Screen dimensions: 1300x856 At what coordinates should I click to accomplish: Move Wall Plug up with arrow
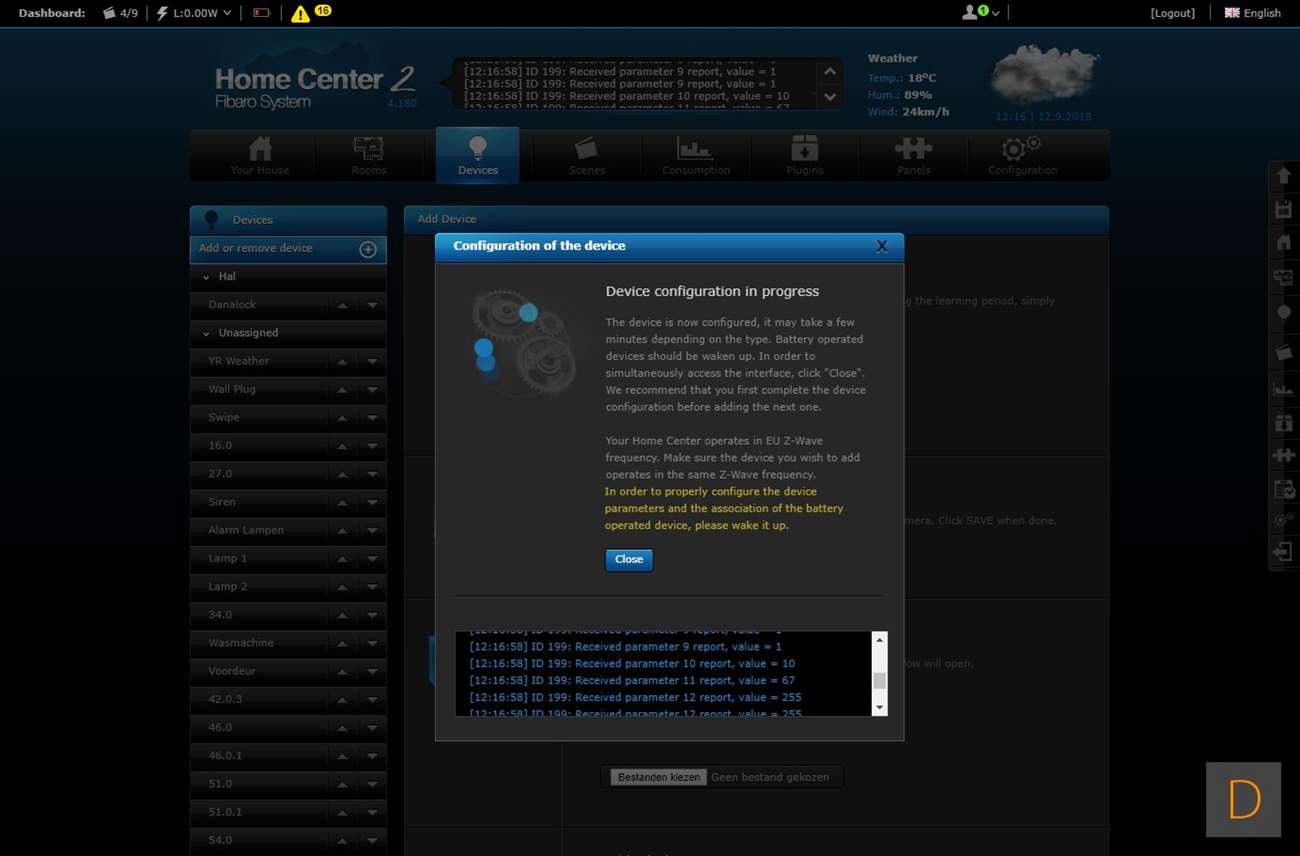pyautogui.click(x=342, y=390)
